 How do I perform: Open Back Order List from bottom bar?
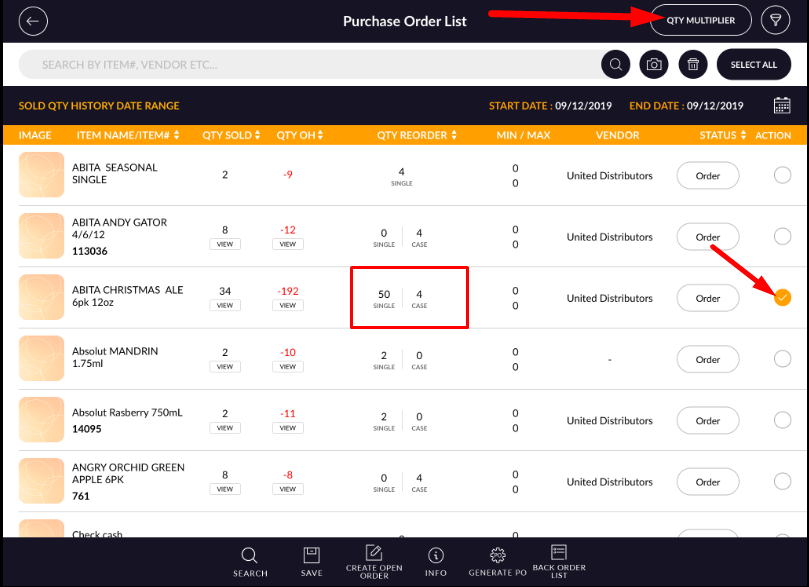(559, 561)
